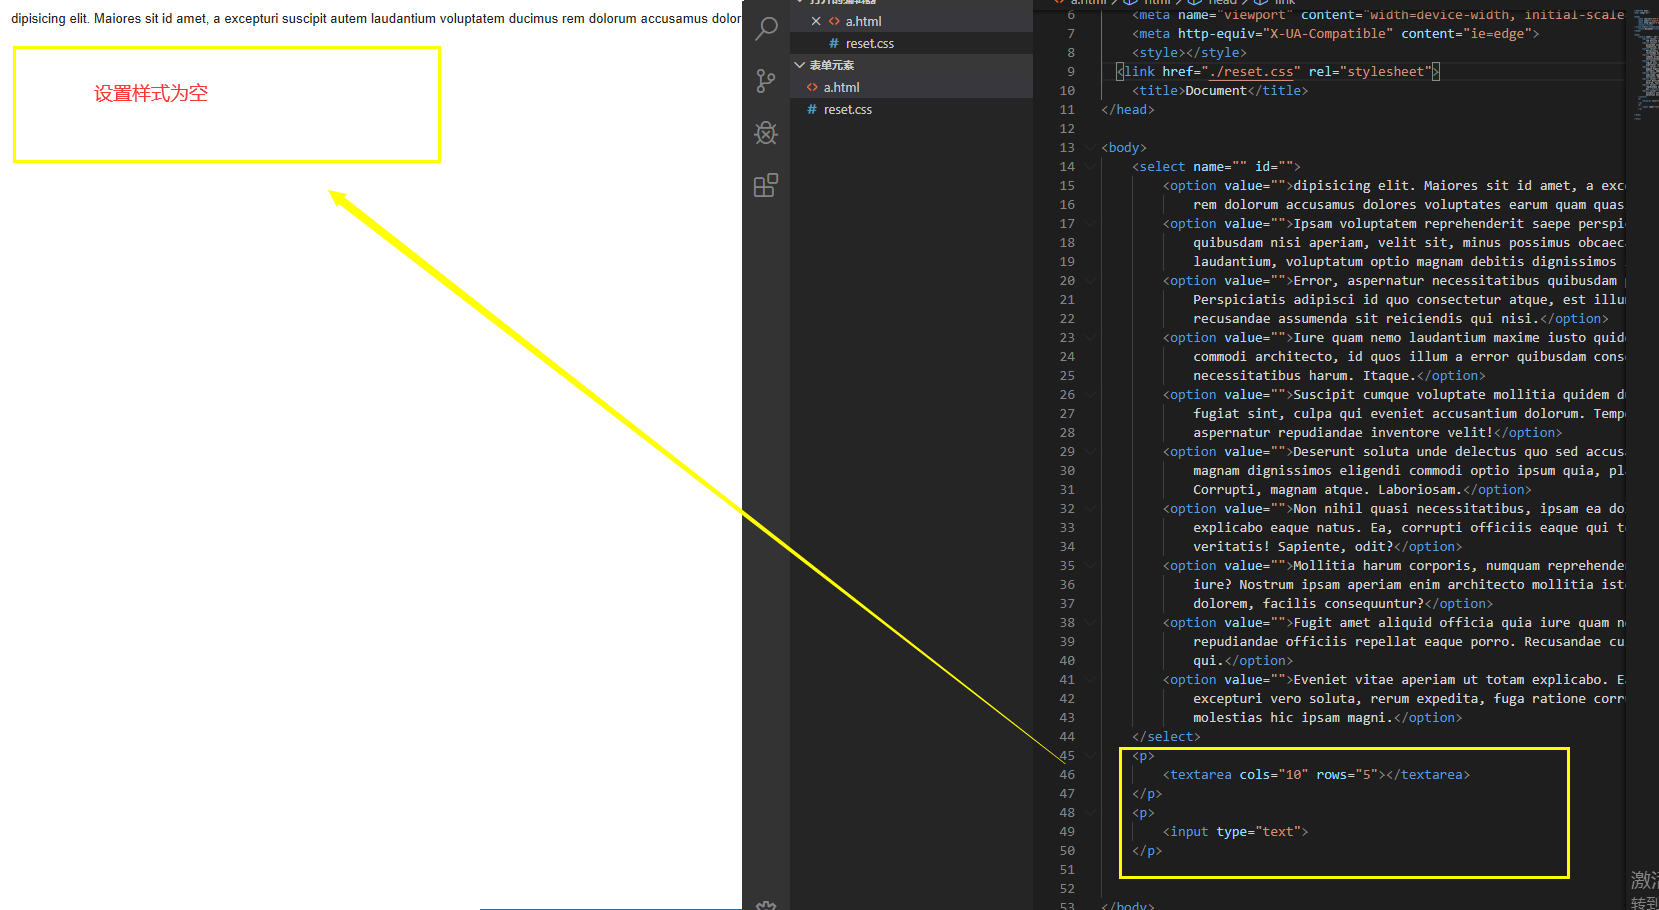
Task: Open the Source Control view
Action: [766, 81]
